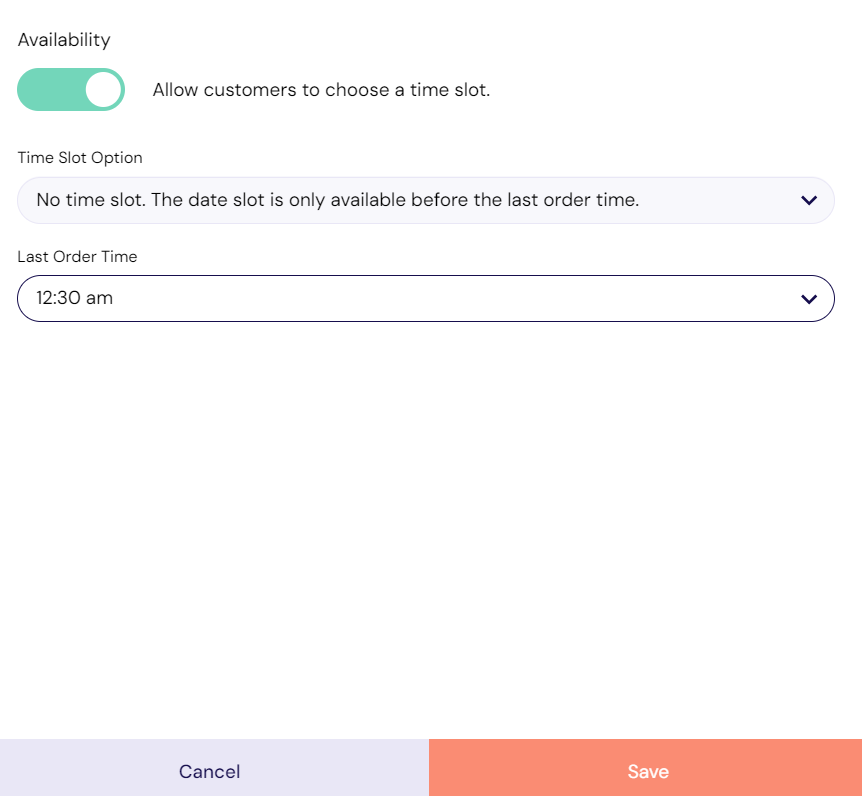This screenshot has height=796, width=862.
Task: Click the Availability heading
Action: pyautogui.click(x=64, y=40)
